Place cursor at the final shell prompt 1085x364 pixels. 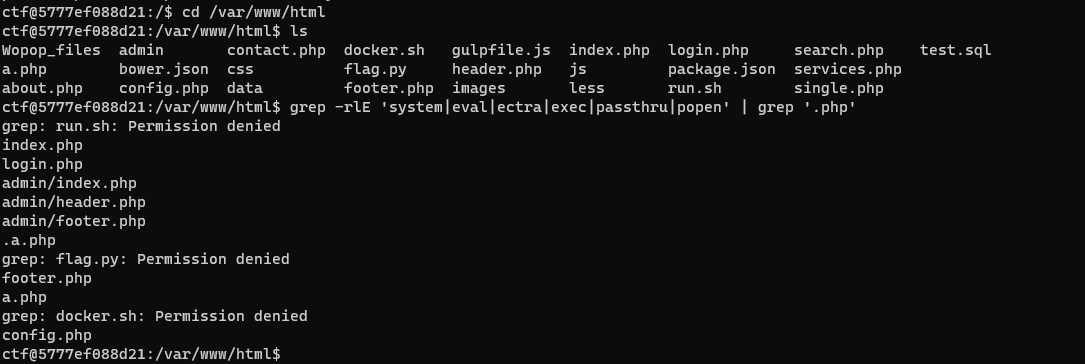point(285,354)
